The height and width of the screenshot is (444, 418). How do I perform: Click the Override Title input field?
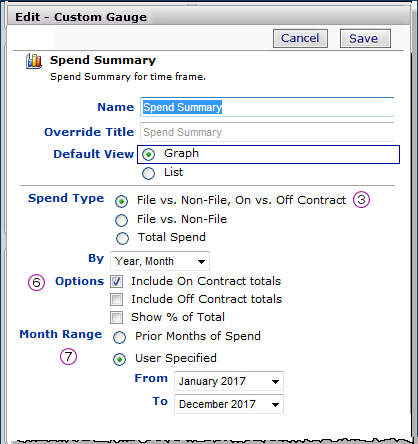coord(267,132)
